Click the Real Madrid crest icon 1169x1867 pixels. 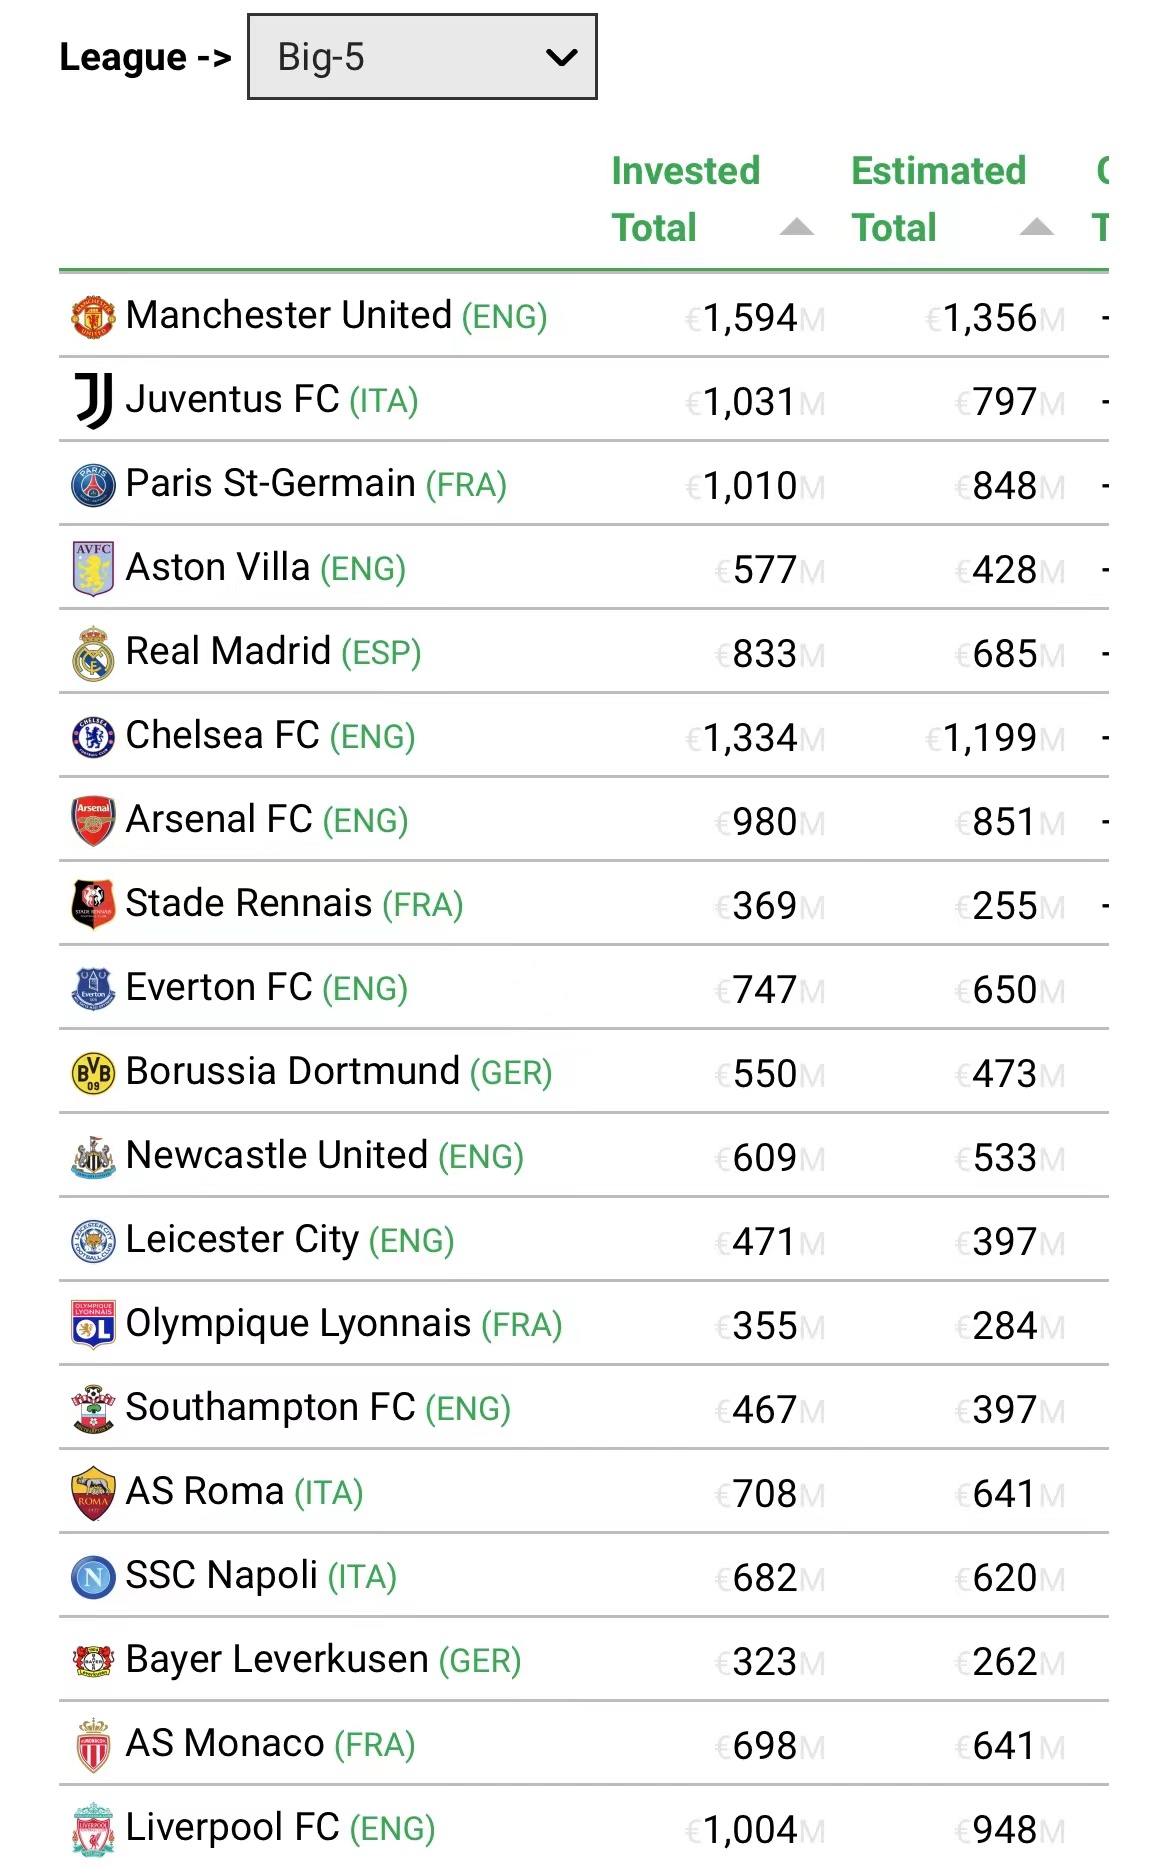click(93, 653)
